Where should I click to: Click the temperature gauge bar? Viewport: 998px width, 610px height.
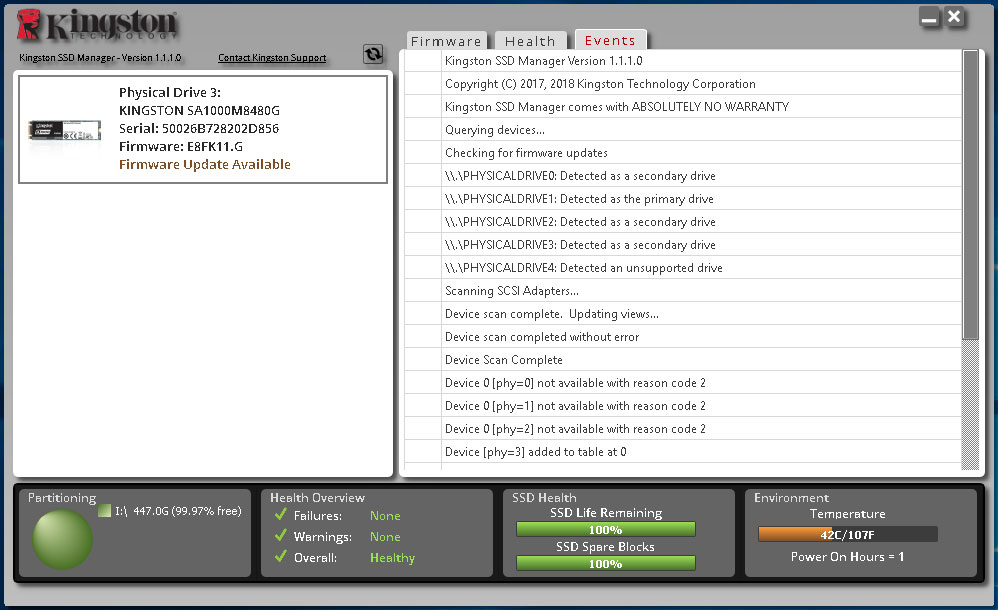[847, 534]
